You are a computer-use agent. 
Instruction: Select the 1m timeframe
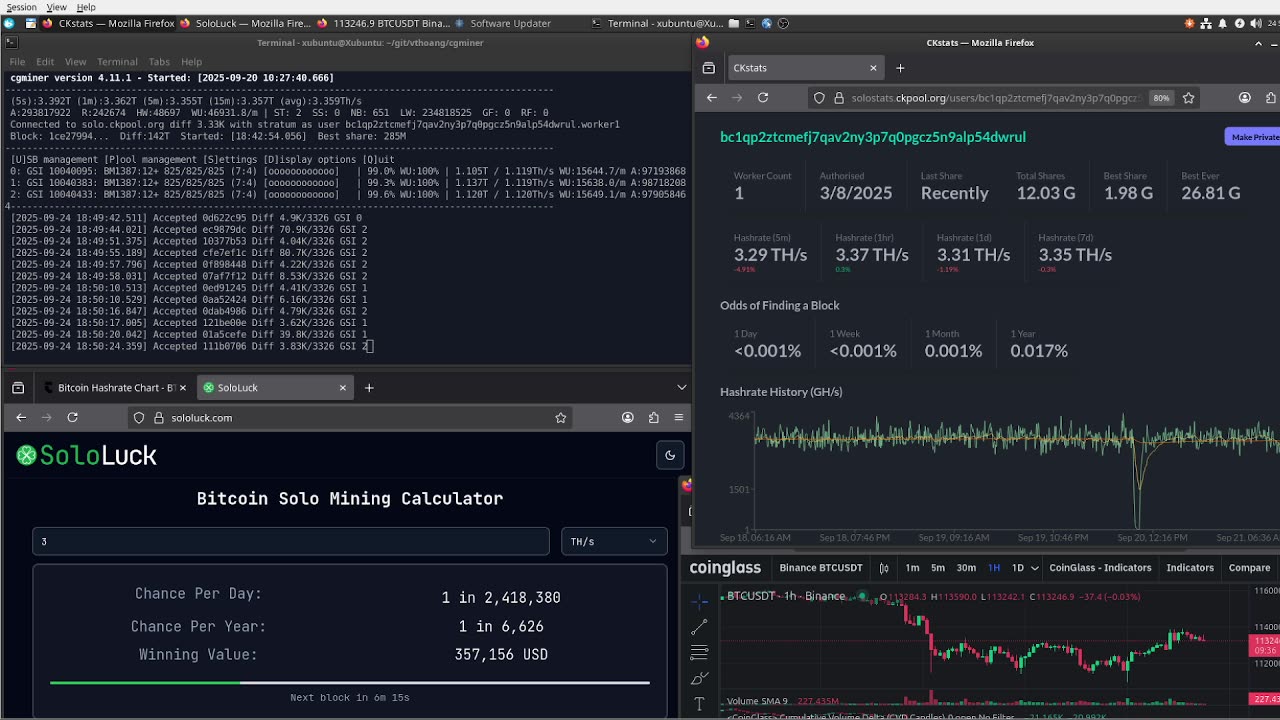coord(912,568)
